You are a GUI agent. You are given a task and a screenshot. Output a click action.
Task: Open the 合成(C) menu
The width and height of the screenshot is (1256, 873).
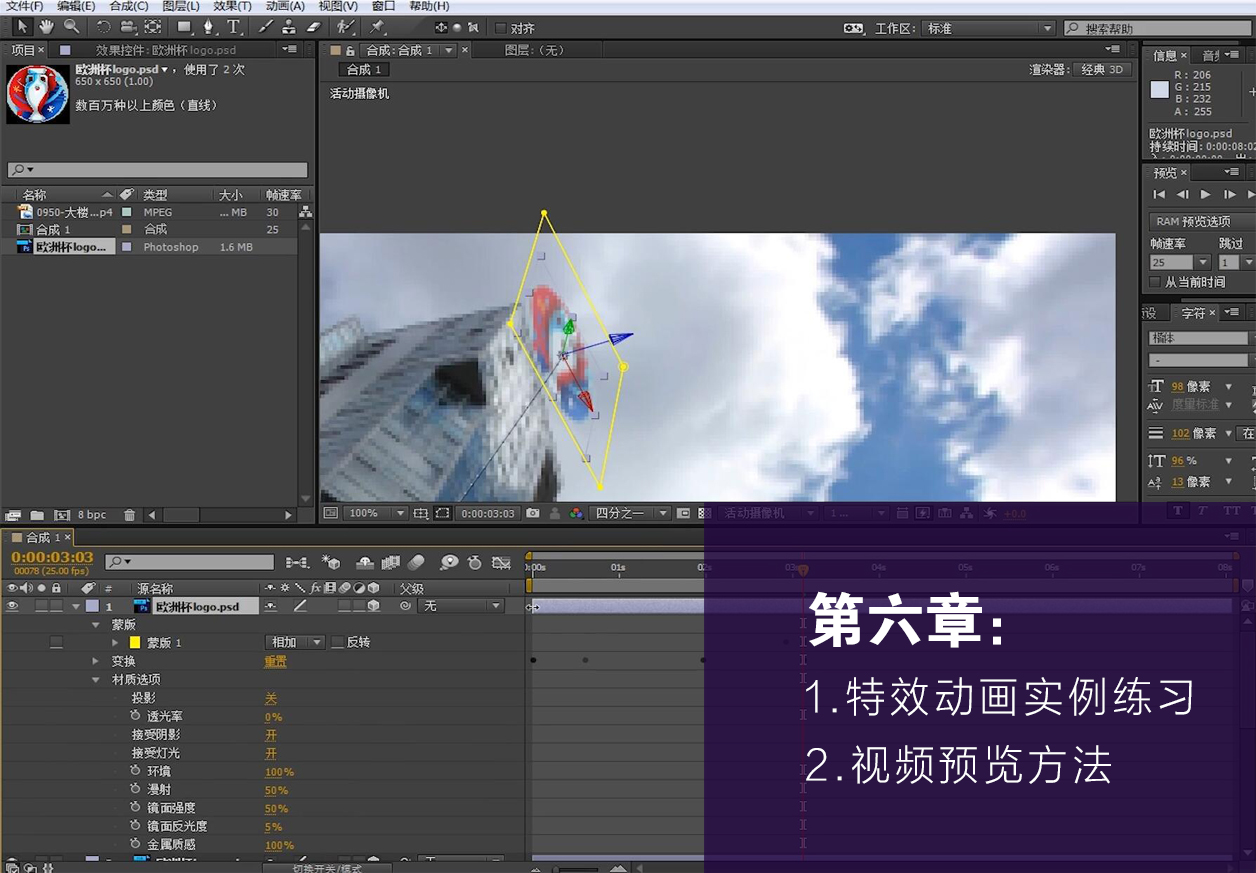point(129,6)
